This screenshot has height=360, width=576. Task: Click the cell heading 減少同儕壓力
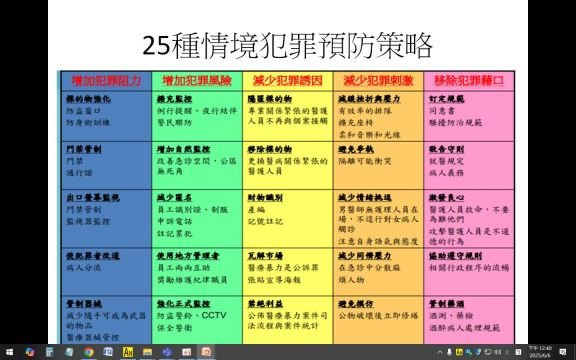pos(365,256)
